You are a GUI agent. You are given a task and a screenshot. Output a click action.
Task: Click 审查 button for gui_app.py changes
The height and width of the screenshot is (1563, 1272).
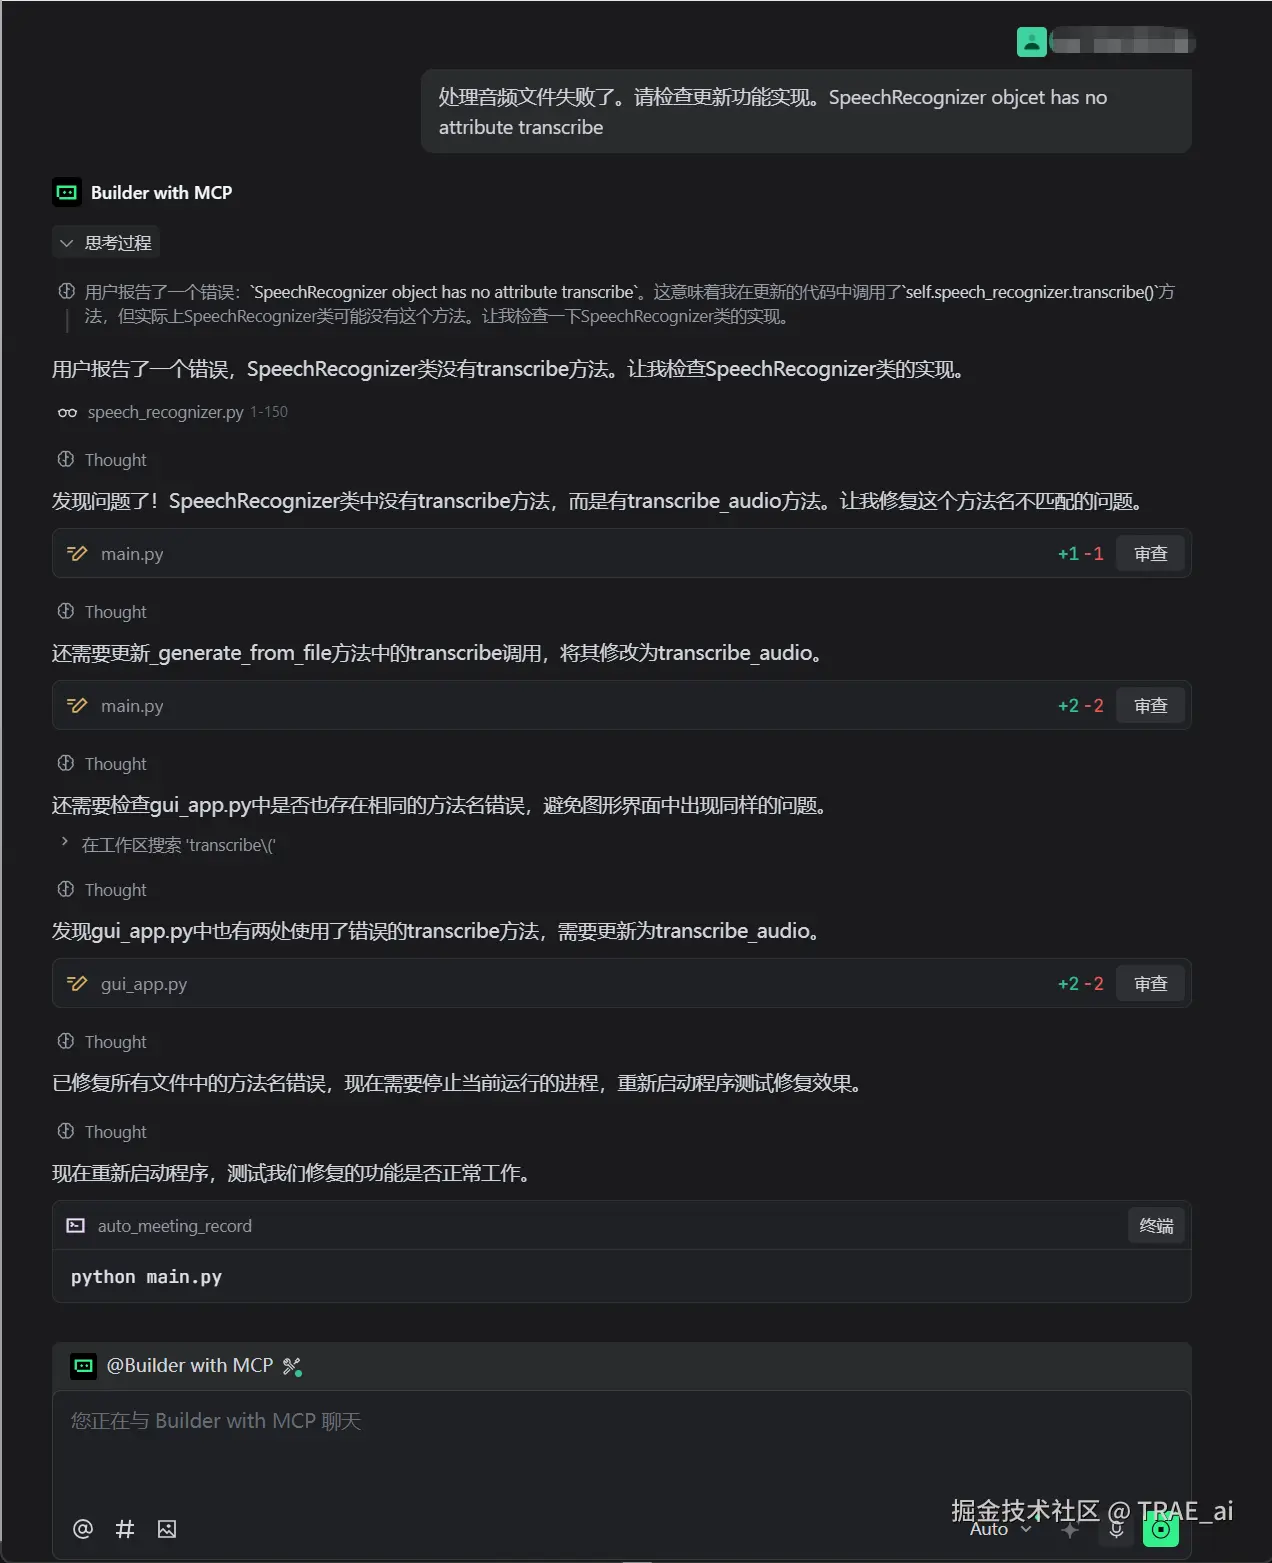pyautogui.click(x=1150, y=984)
